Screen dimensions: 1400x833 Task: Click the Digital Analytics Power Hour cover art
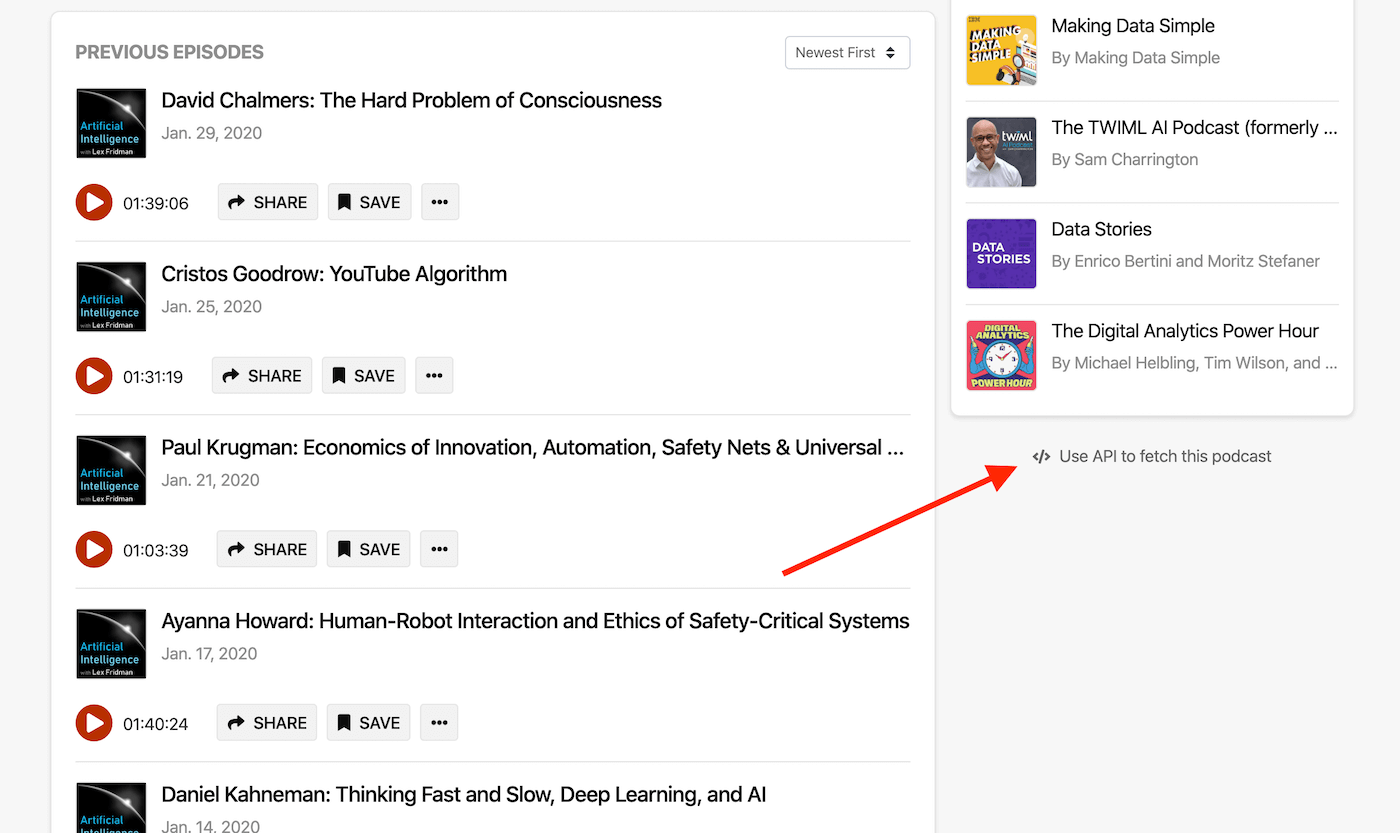pos(1001,355)
